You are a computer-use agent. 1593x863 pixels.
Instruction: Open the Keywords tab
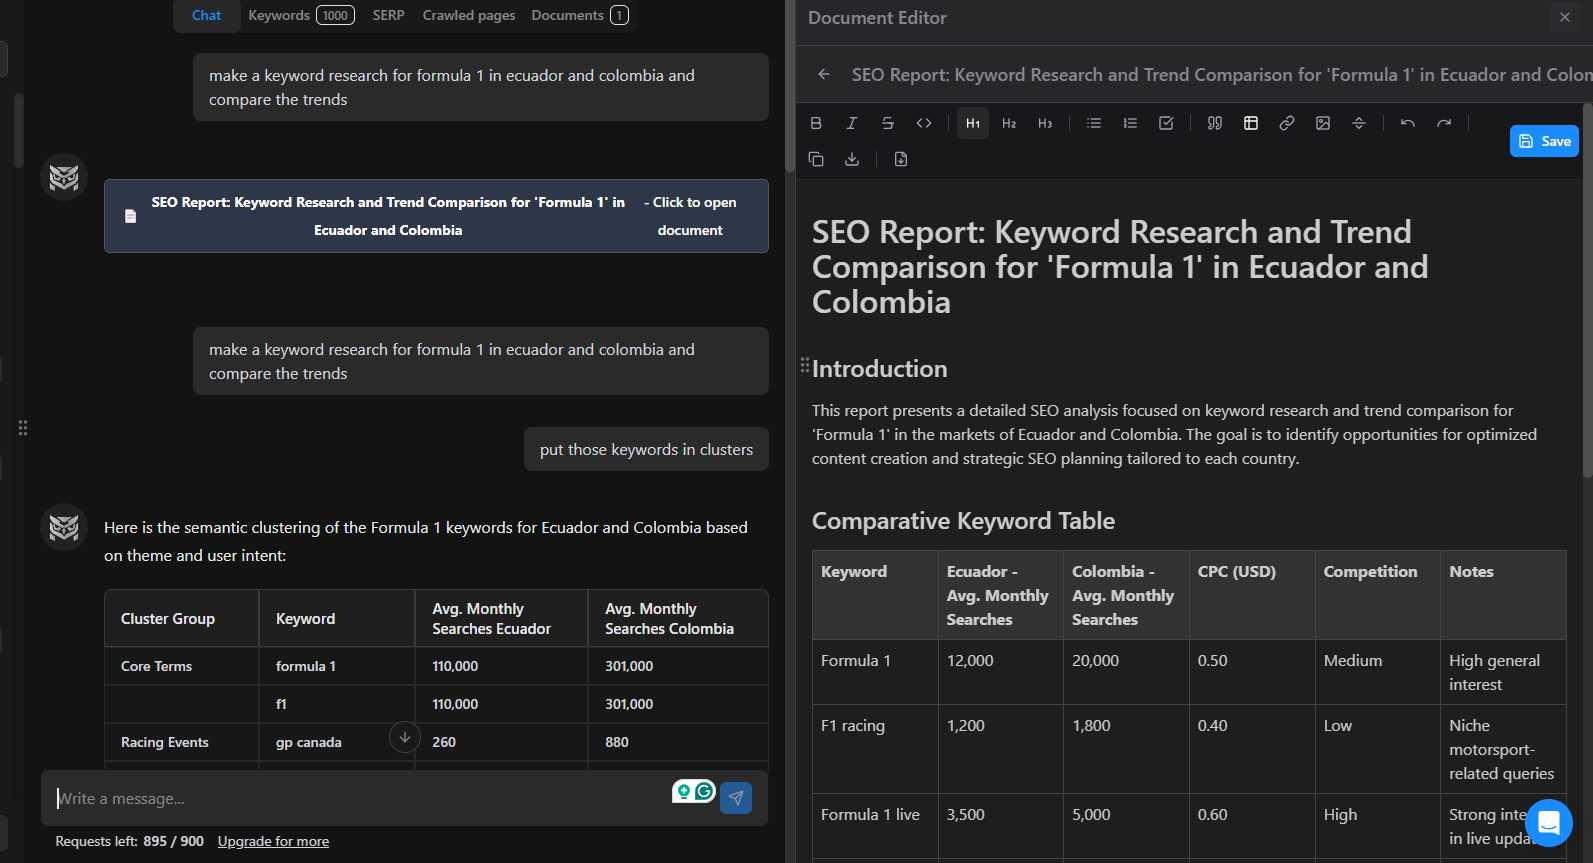pos(301,15)
